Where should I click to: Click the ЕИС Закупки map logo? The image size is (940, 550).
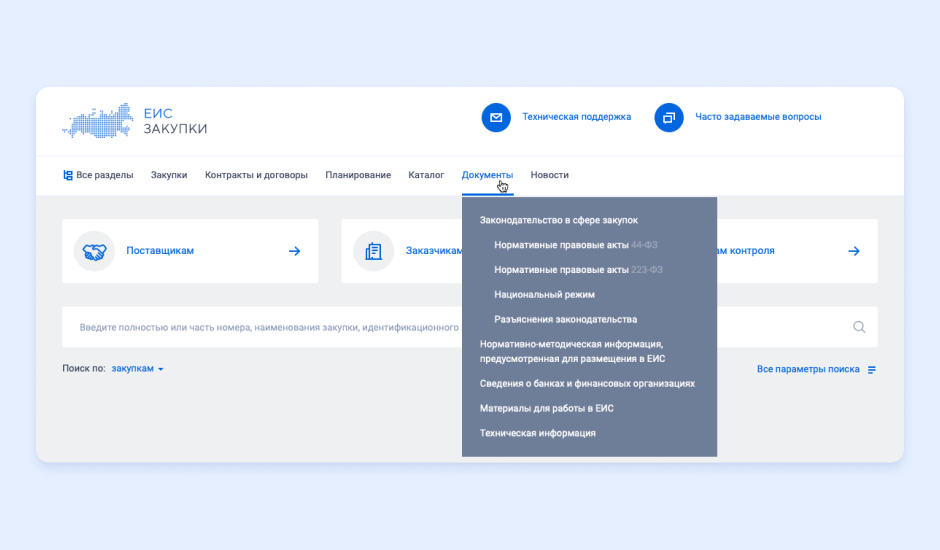pos(97,121)
